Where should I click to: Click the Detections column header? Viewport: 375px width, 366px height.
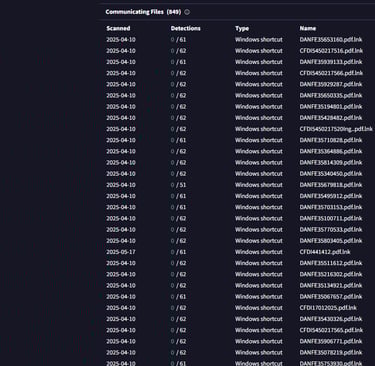click(185, 28)
